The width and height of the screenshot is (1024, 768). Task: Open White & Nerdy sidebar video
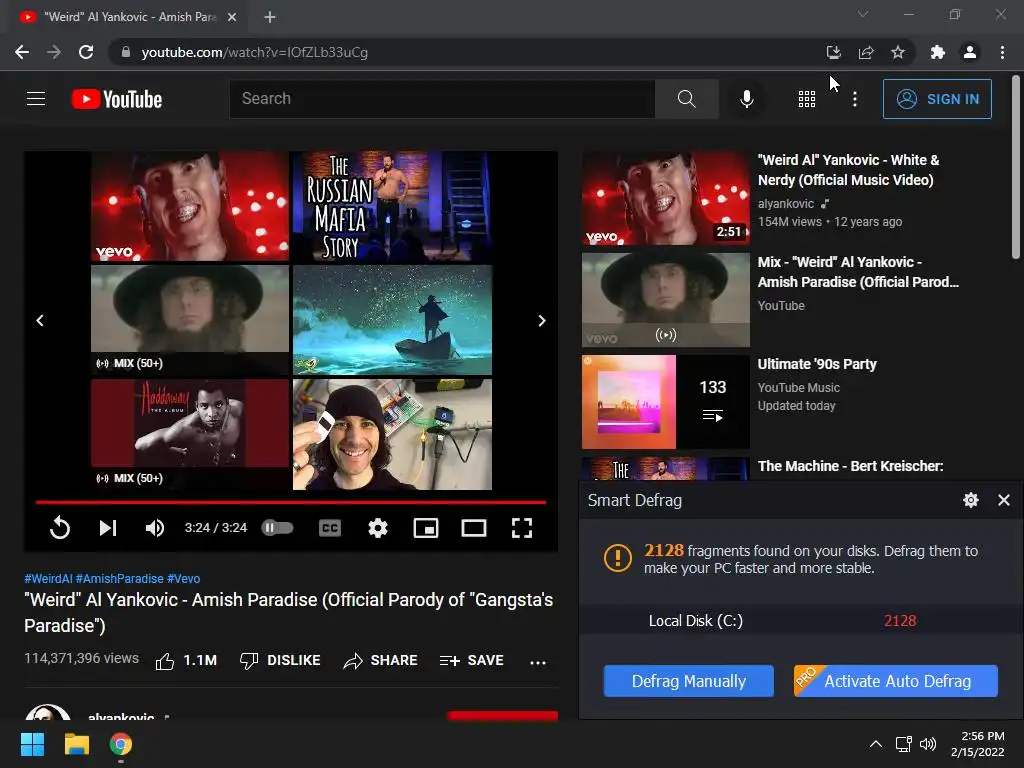pos(848,170)
